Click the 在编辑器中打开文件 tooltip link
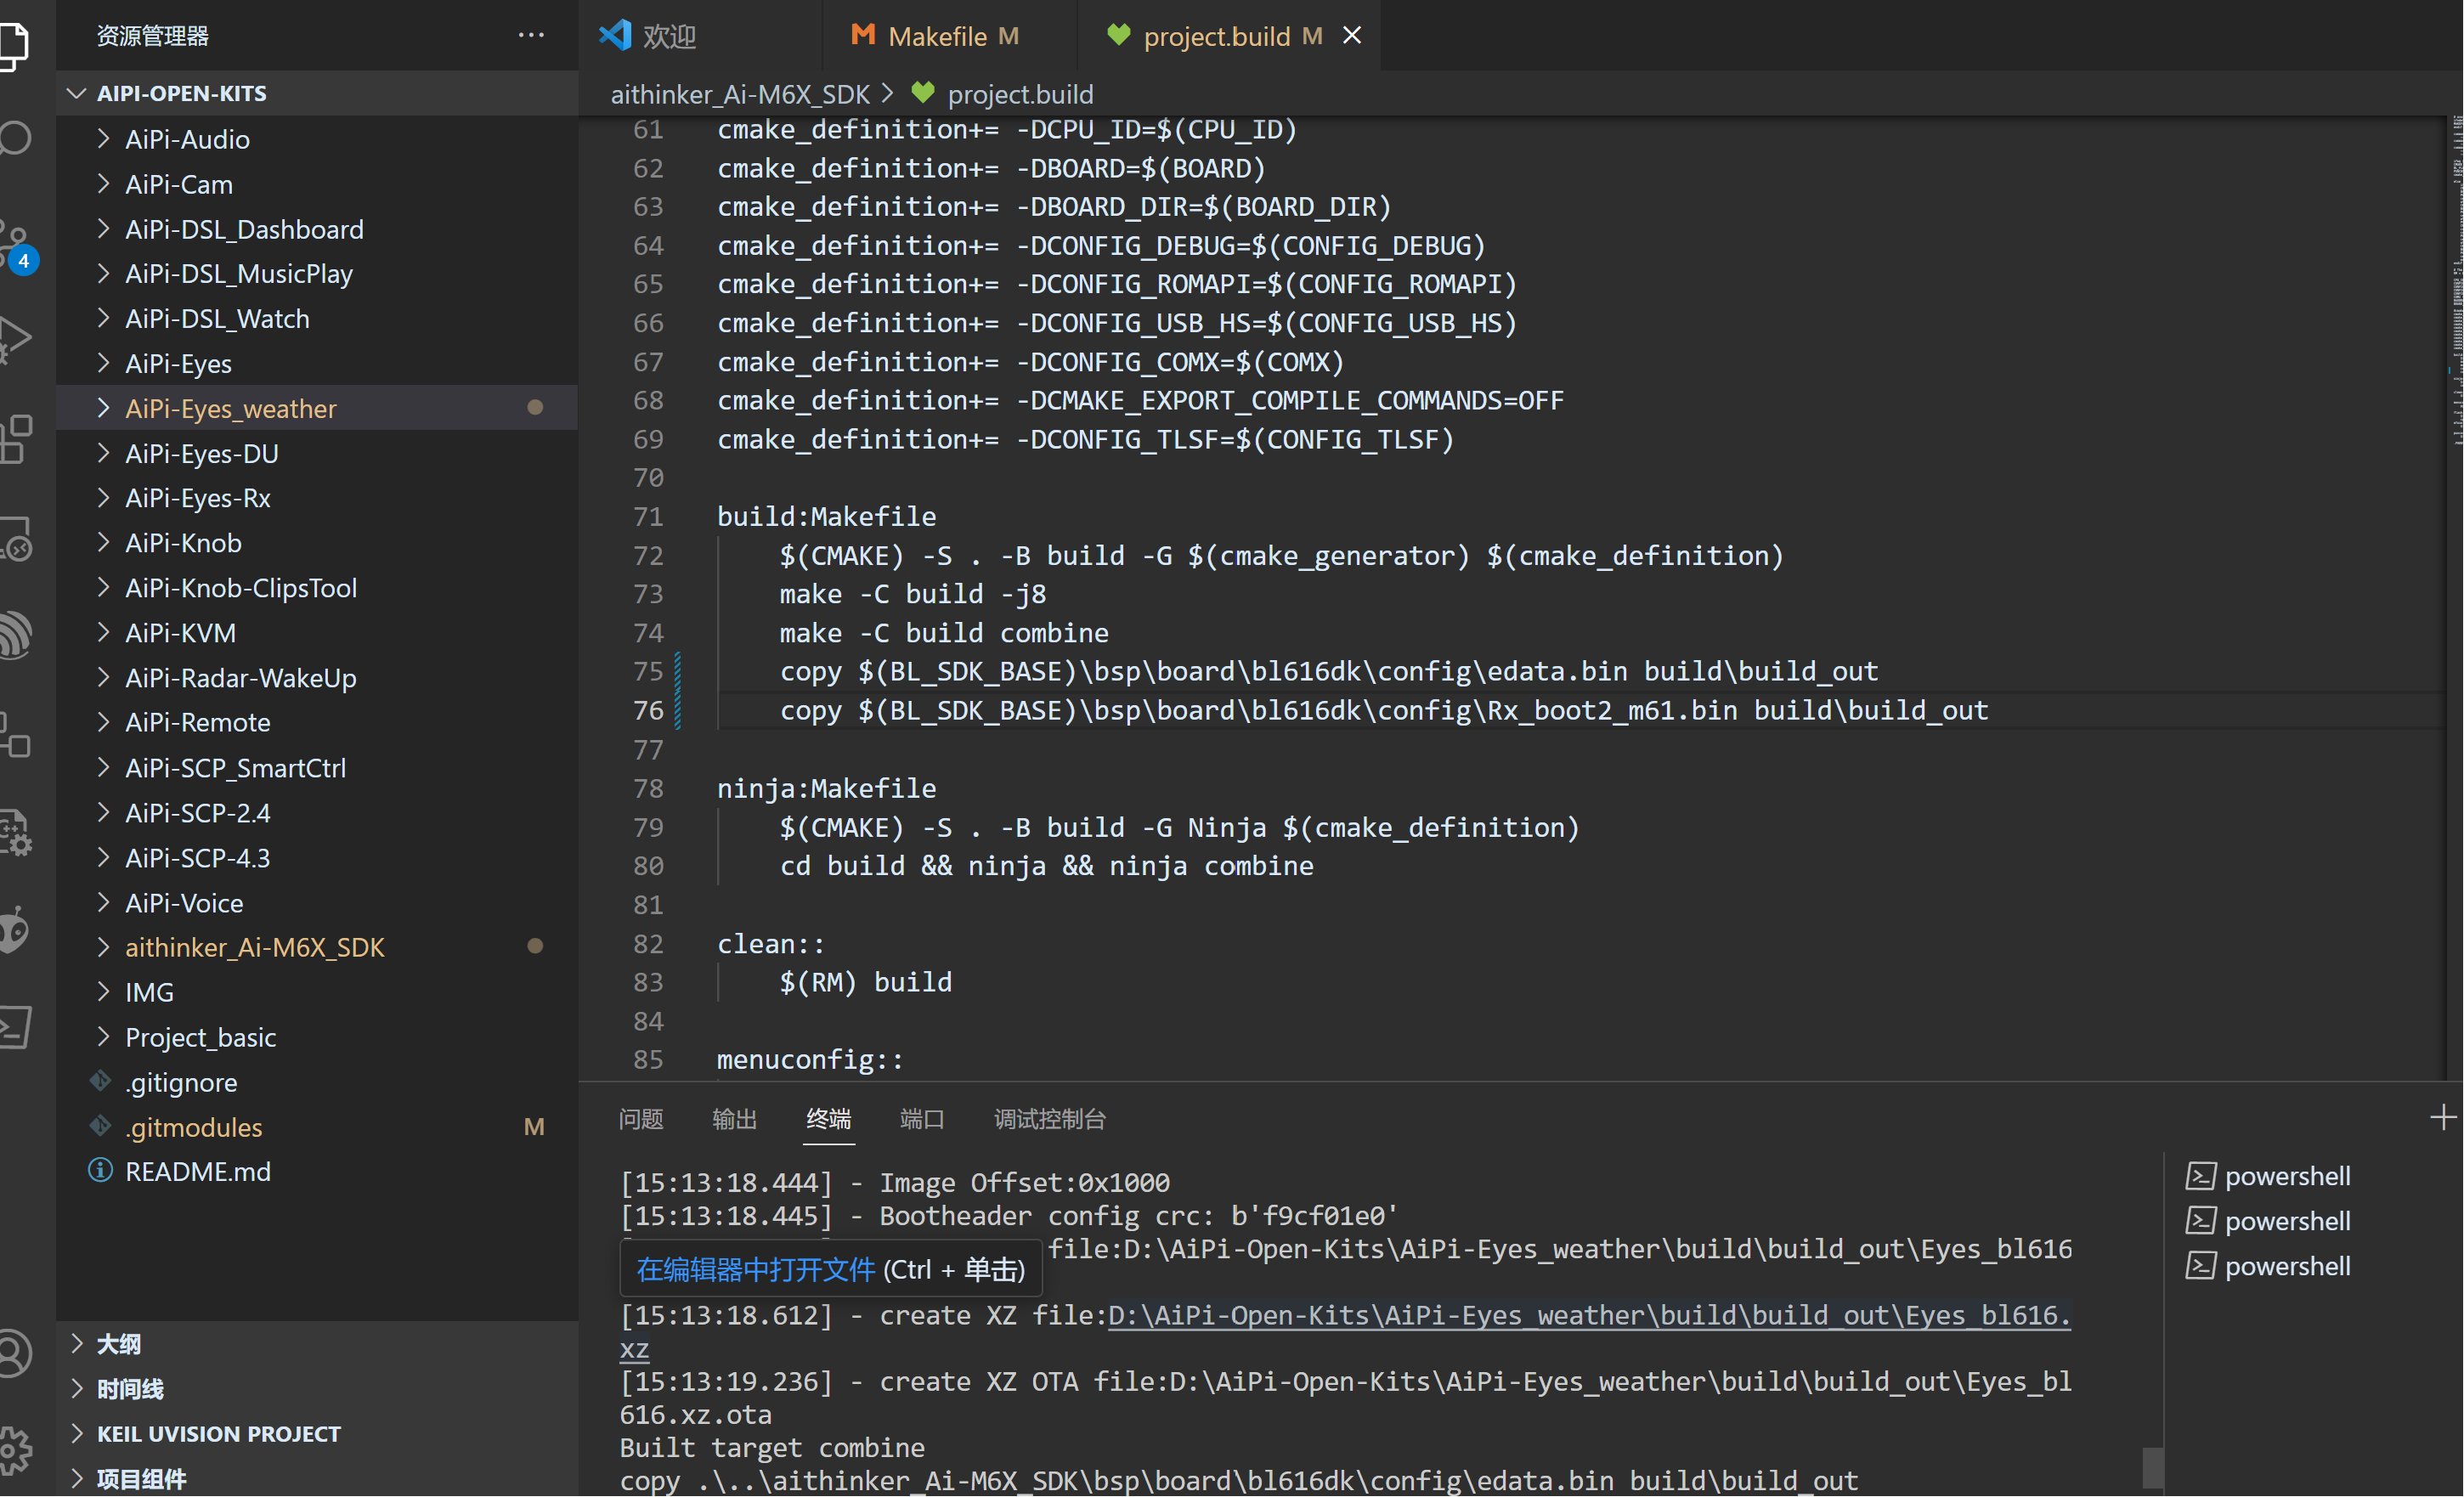This screenshot has height=1497, width=2464. pos(756,1269)
